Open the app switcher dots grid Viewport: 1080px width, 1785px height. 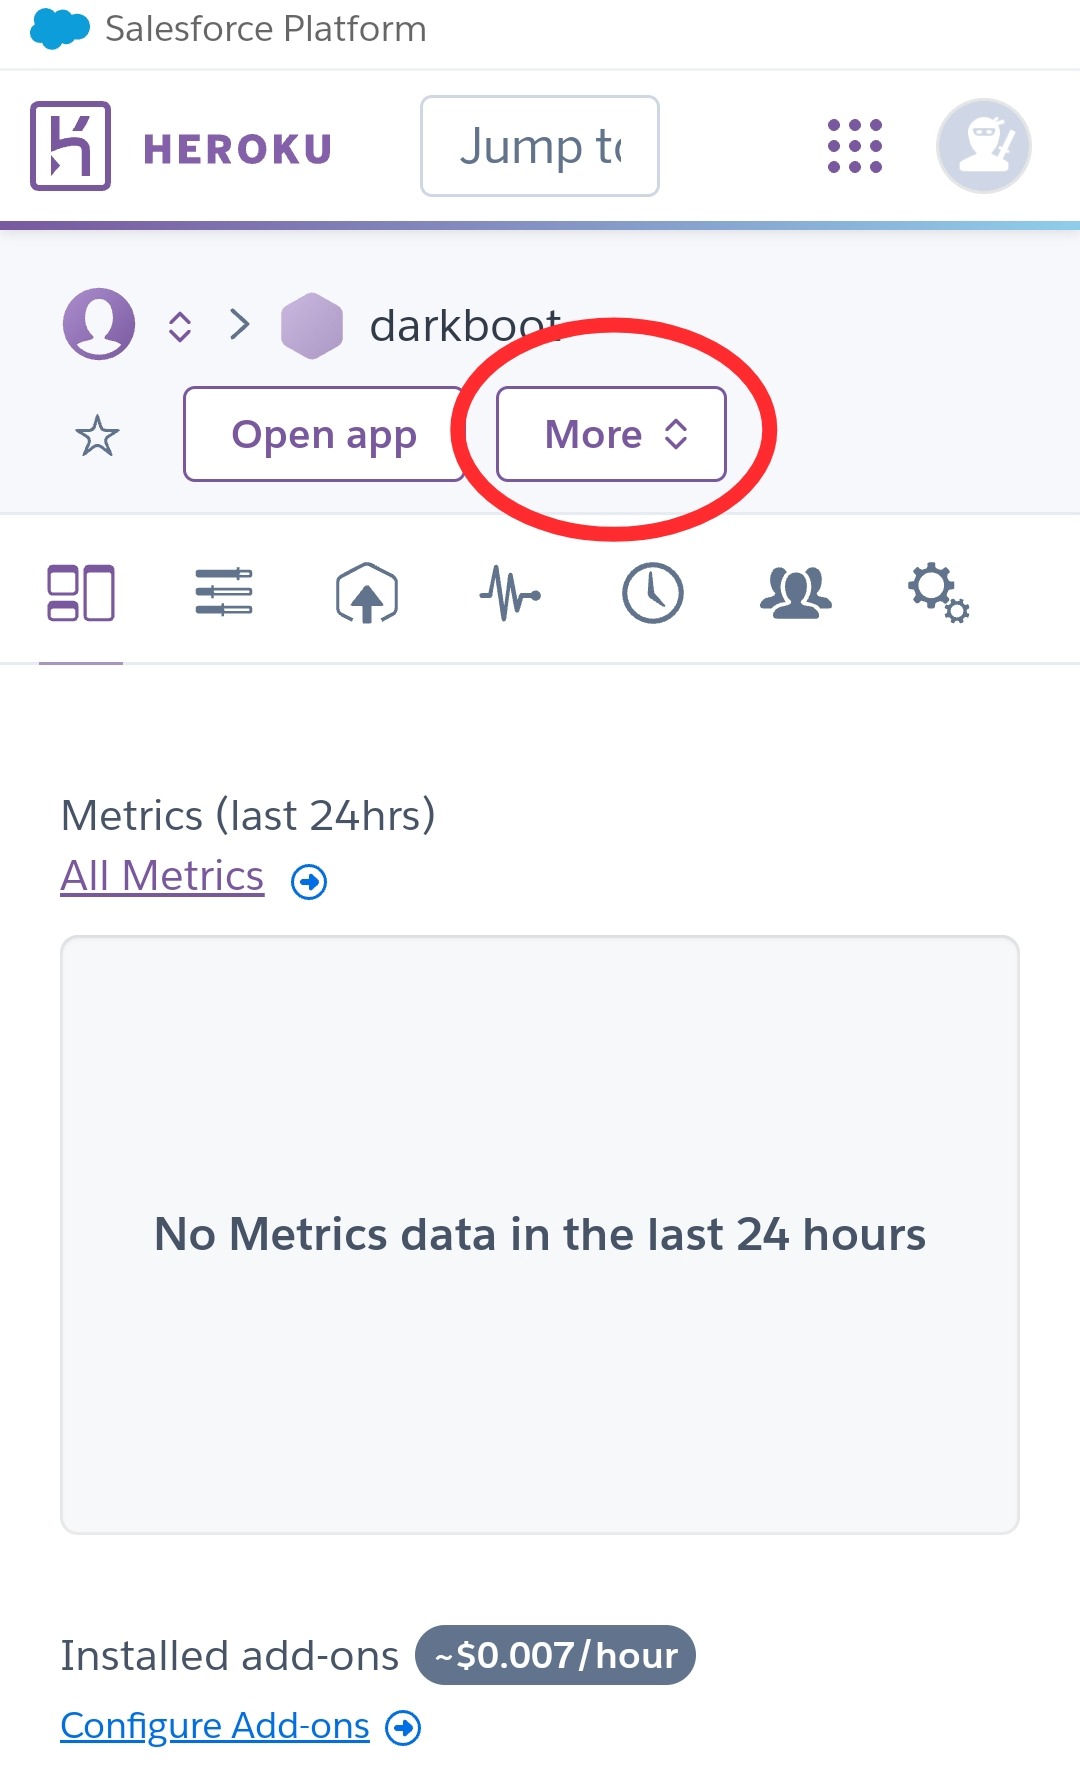(x=855, y=146)
